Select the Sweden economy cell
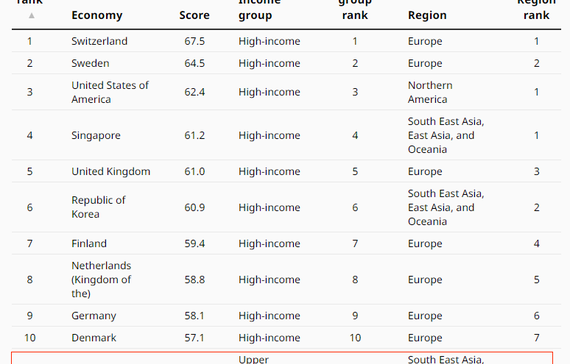 [90, 63]
